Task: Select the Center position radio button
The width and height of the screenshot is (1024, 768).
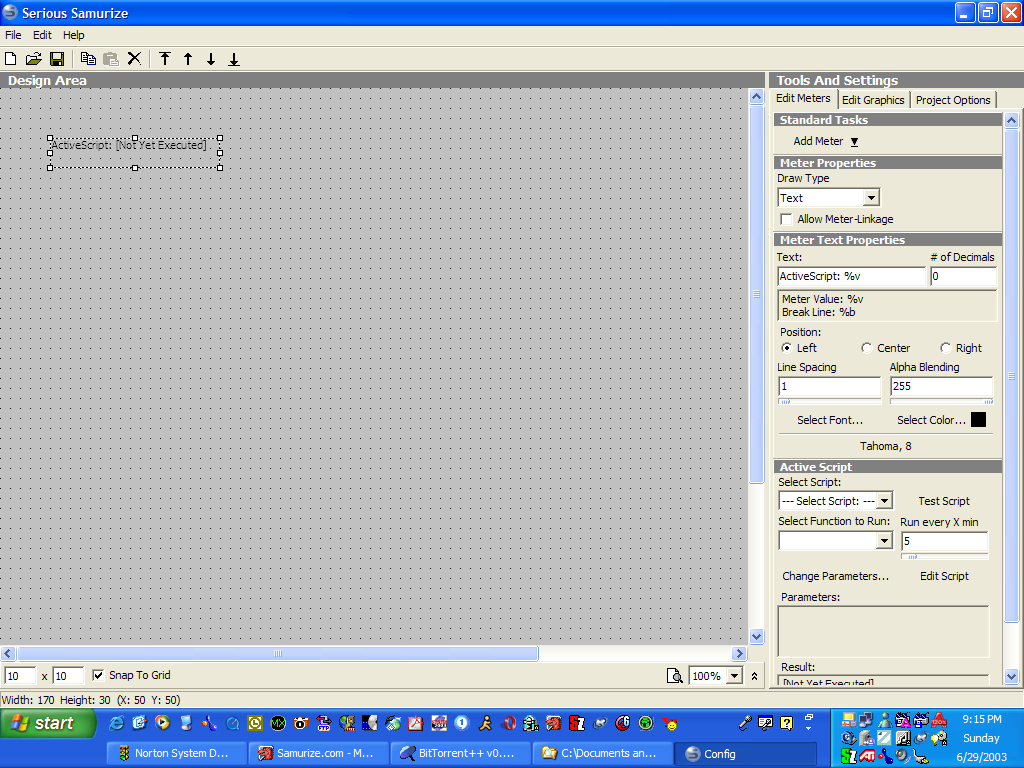Action: 867,347
